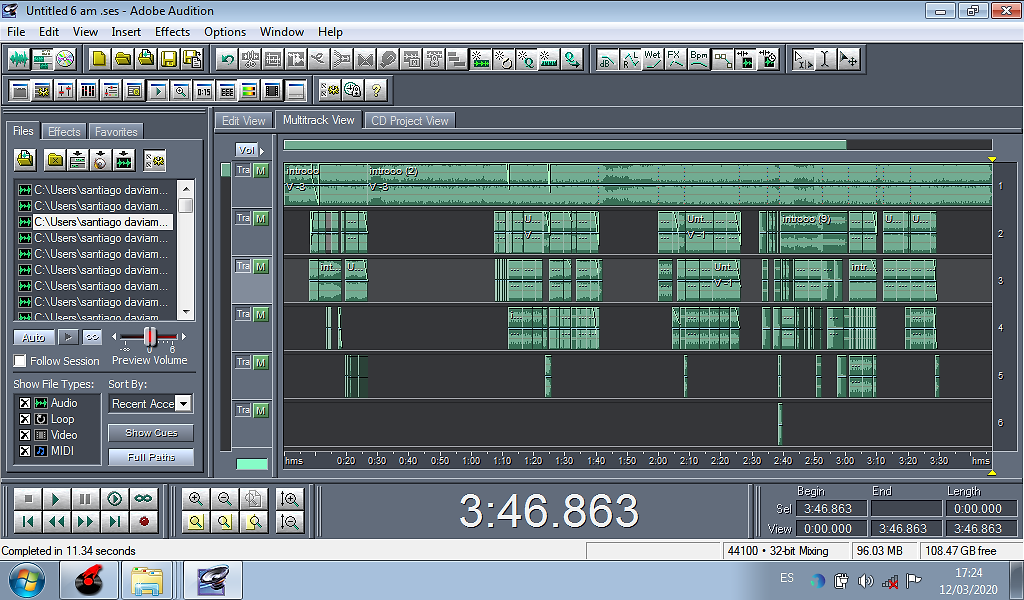Viewport: 1024px width, 600px height.
Task: Click Stop button in transport
Action: [28, 499]
